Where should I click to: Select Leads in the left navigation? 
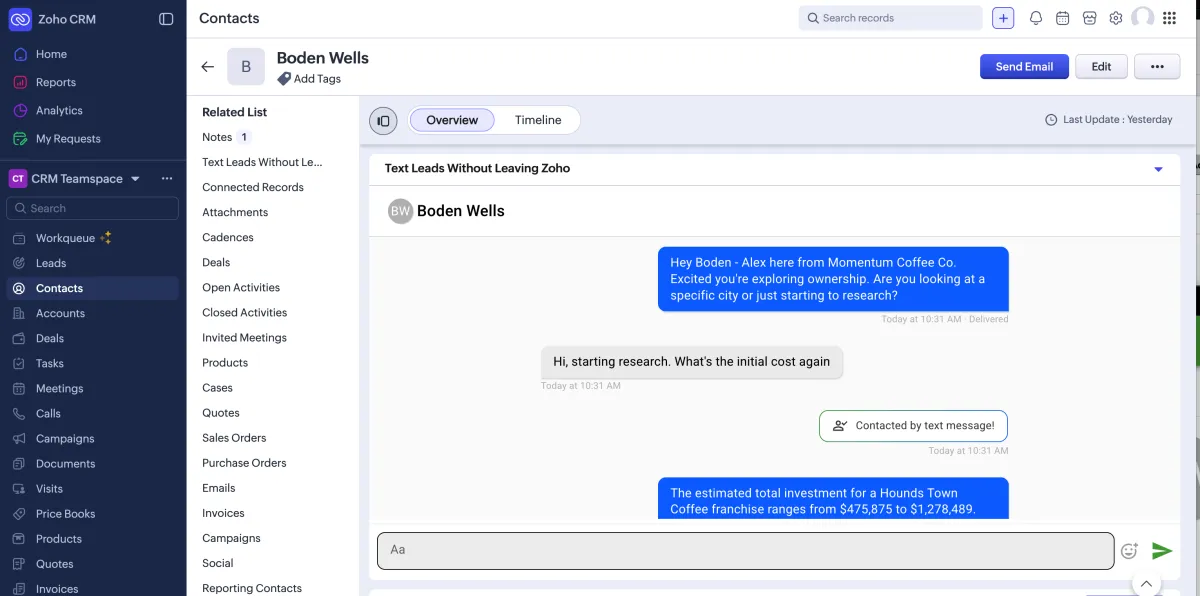[52, 263]
